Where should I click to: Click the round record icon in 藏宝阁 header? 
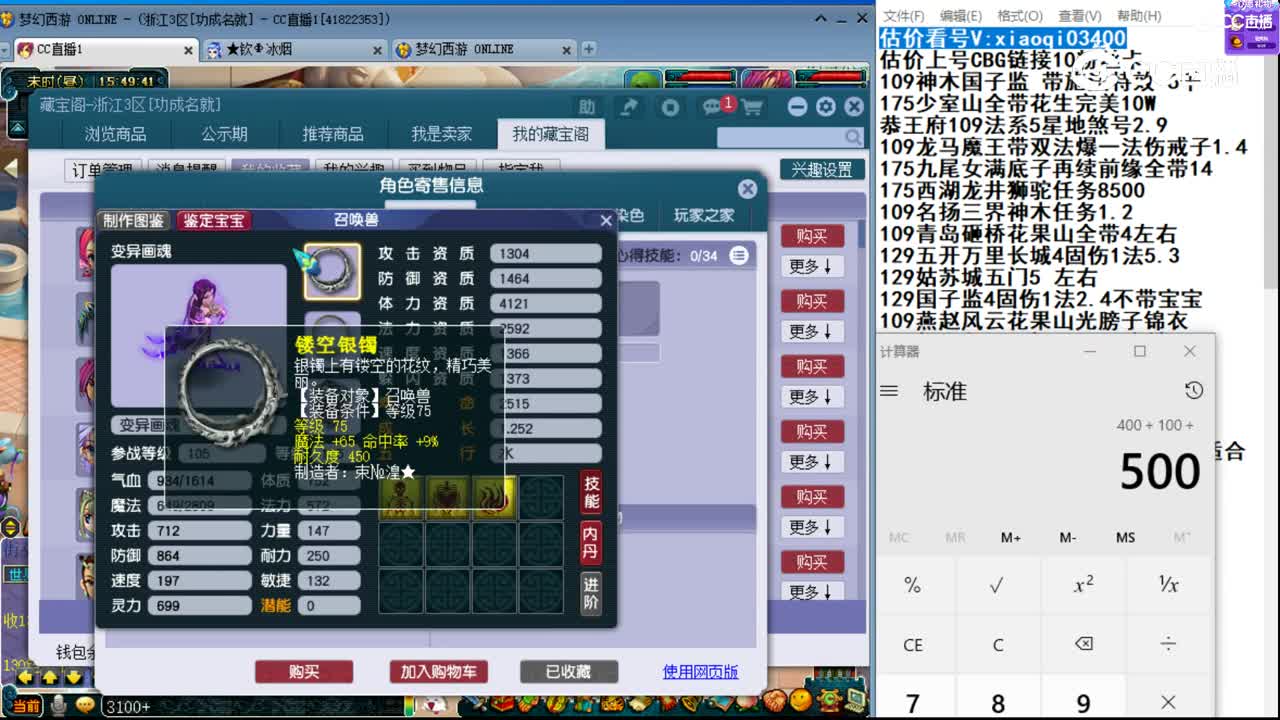point(670,107)
